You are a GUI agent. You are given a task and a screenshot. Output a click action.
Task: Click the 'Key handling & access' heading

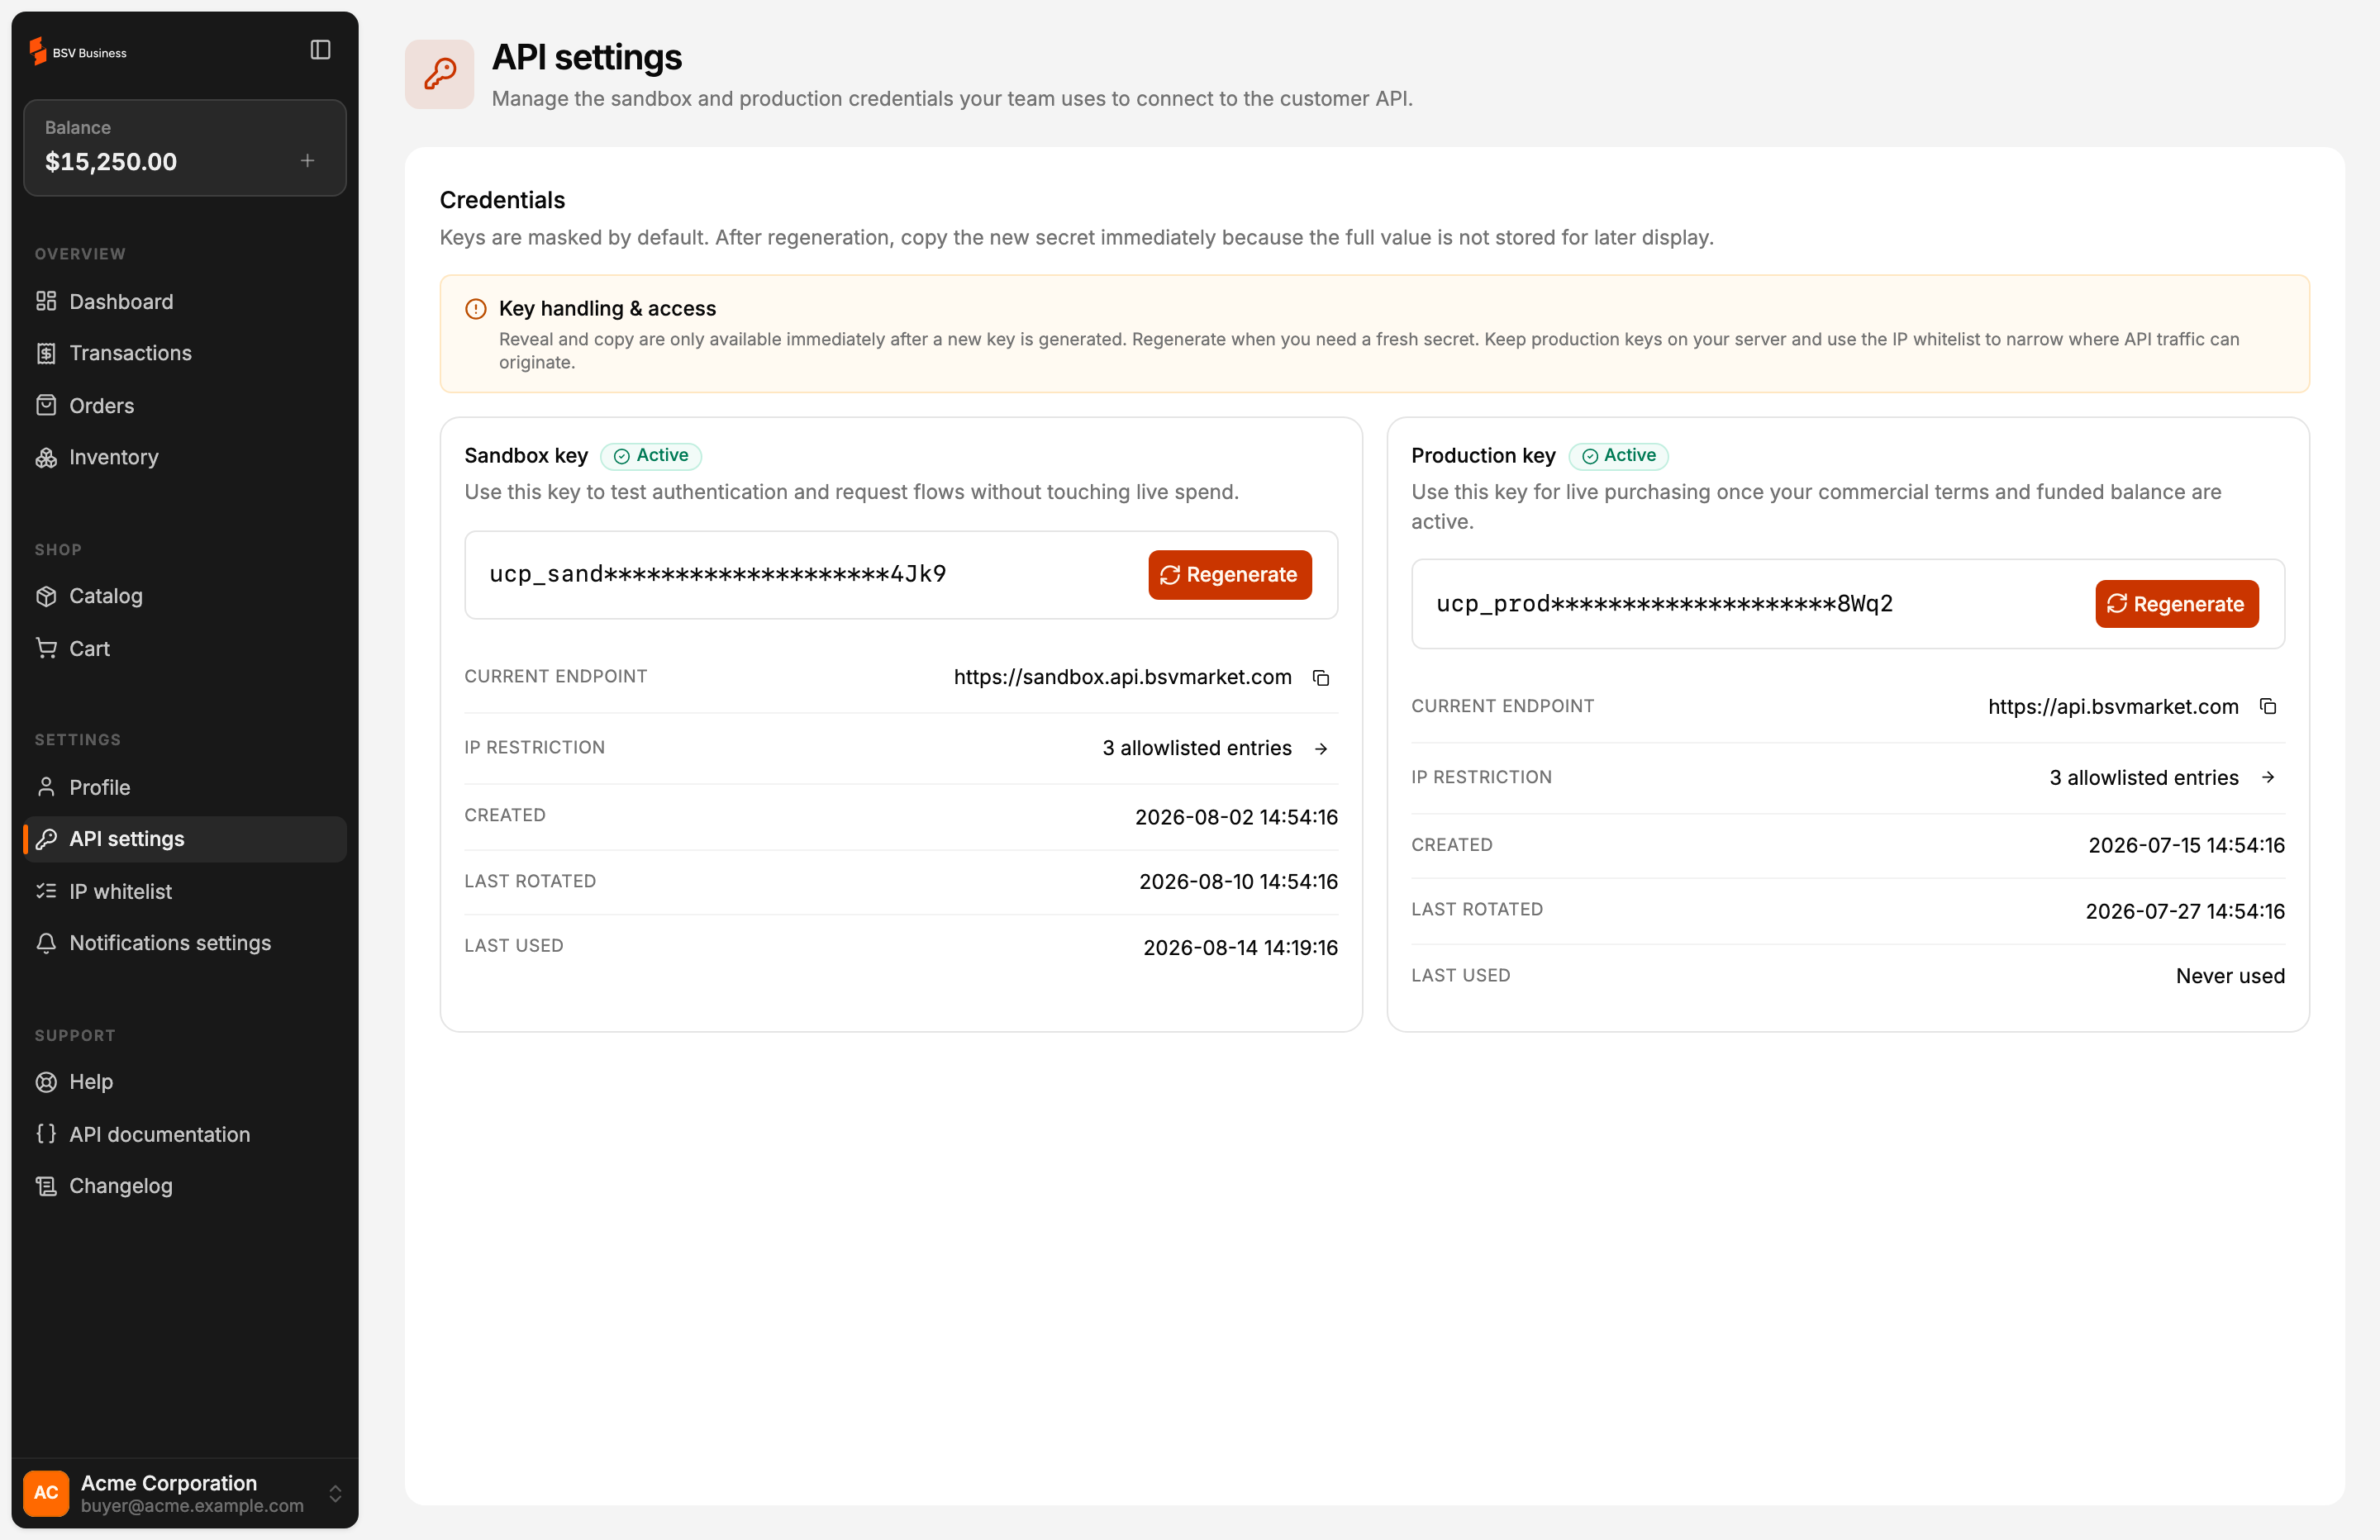607,308
